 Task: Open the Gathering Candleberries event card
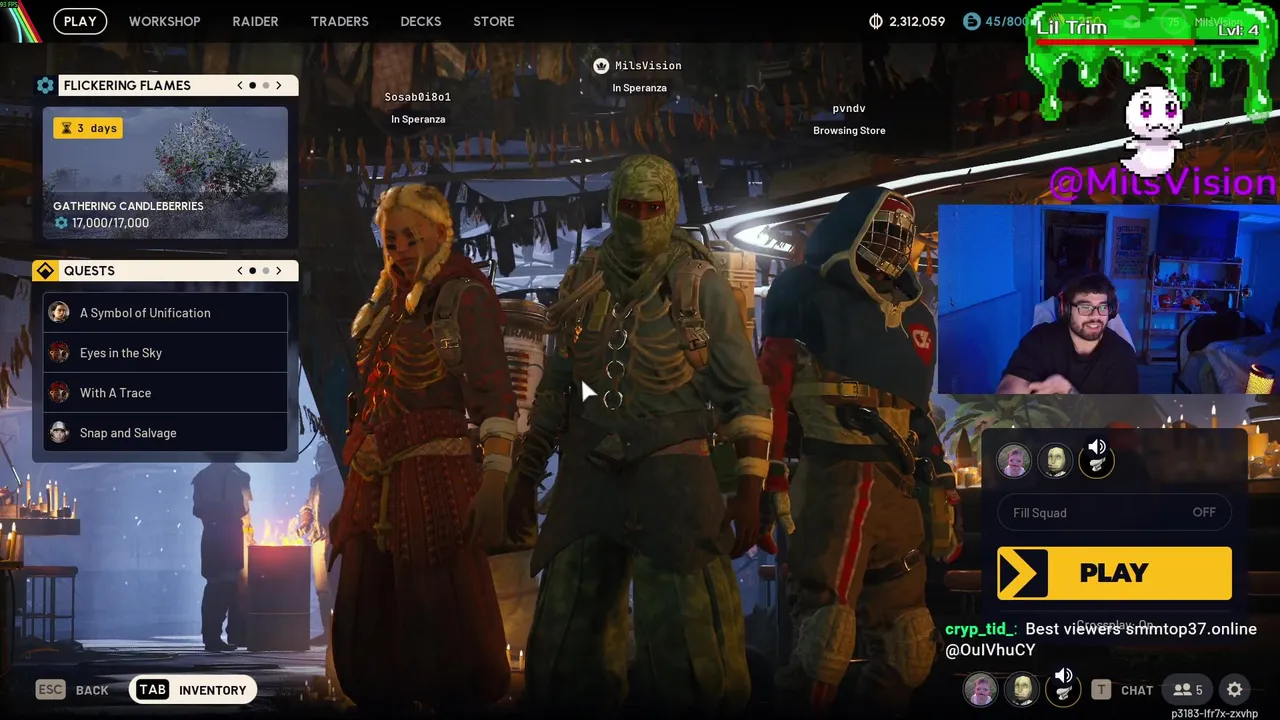[165, 172]
